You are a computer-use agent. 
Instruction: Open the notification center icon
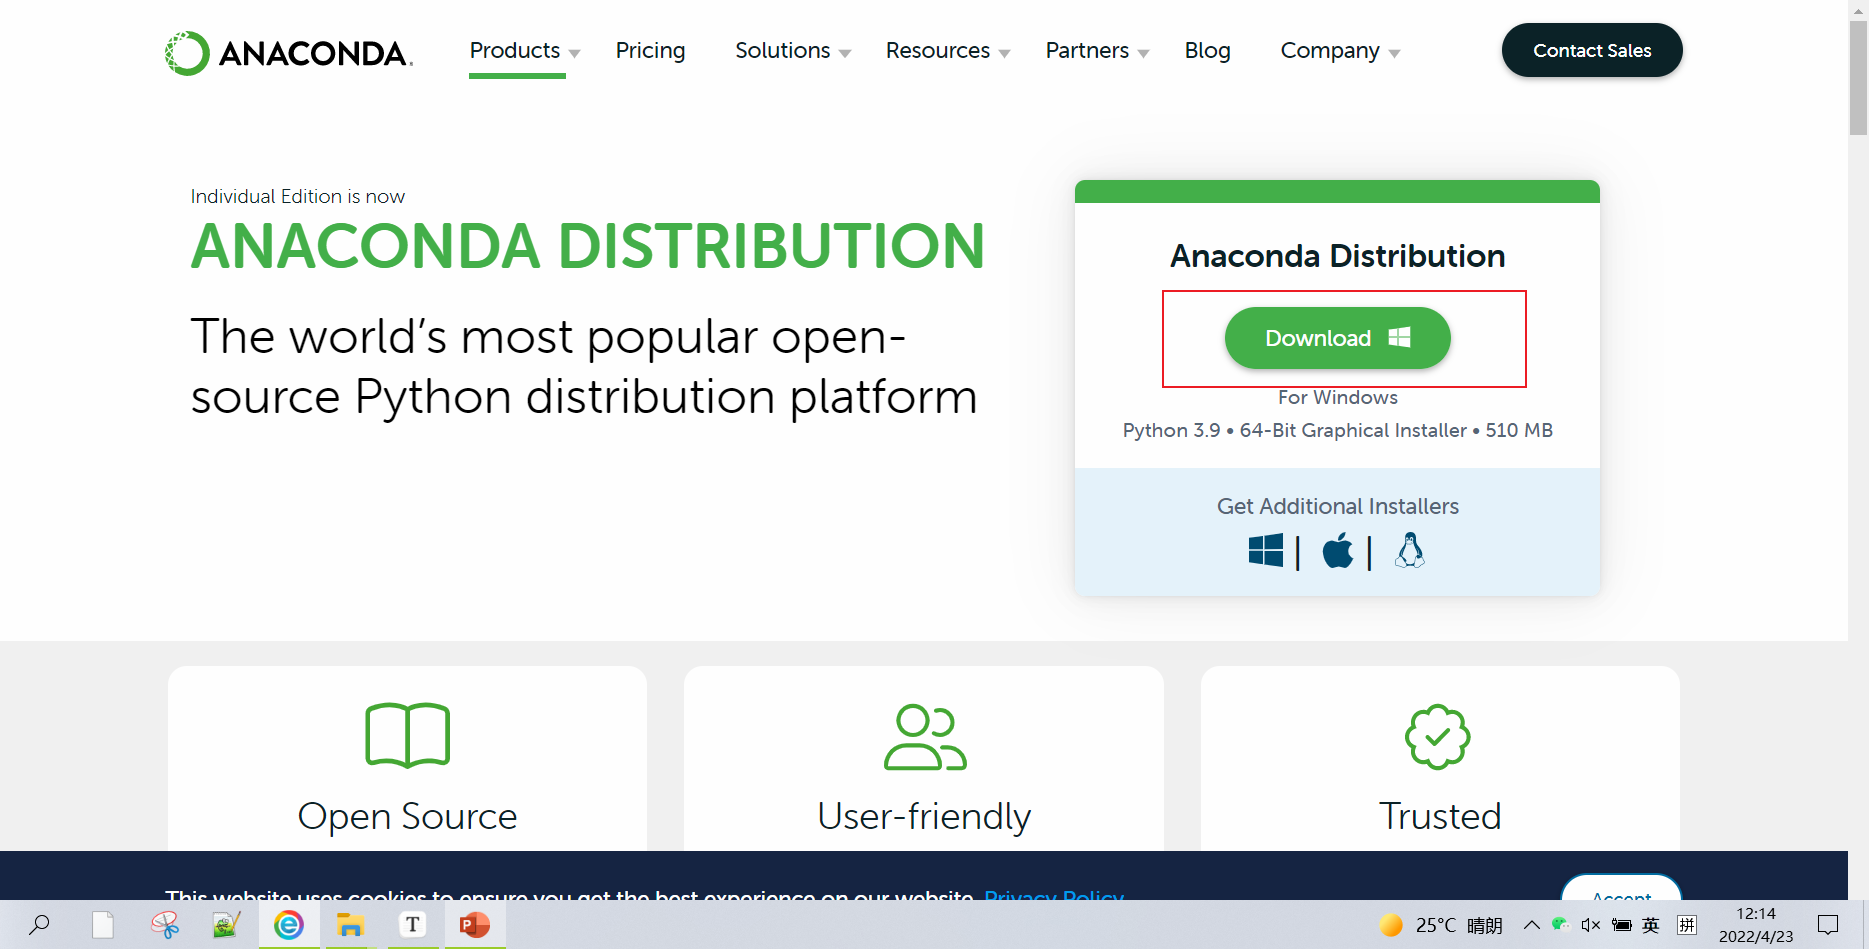(x=1828, y=925)
